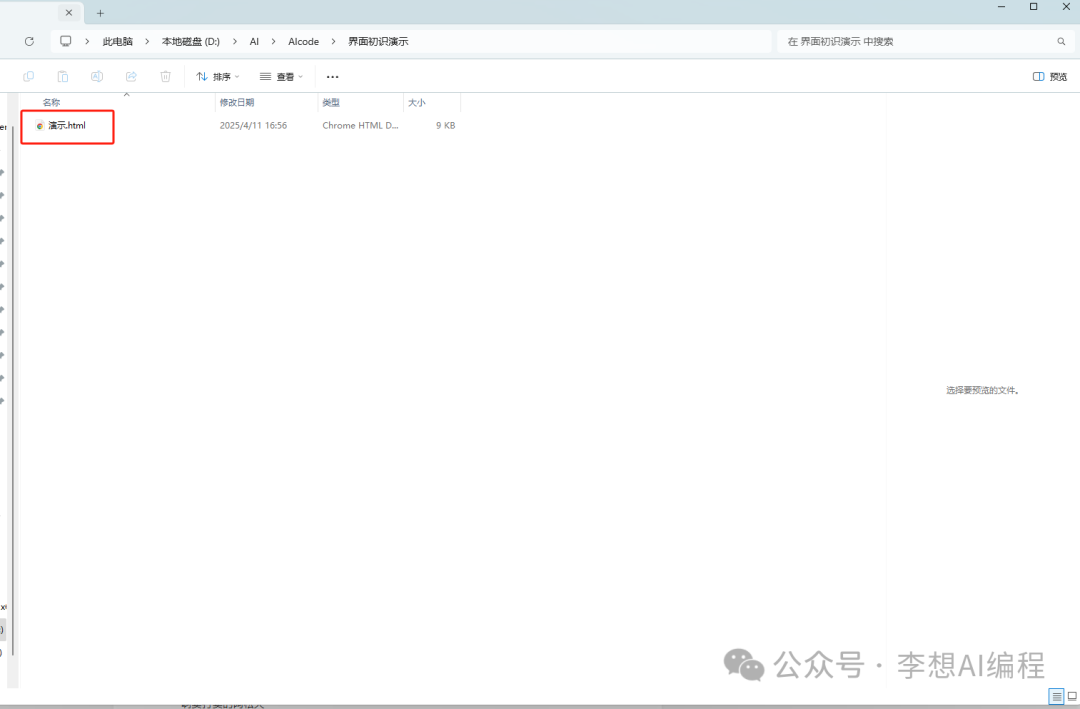The height and width of the screenshot is (709, 1080).
Task: Click the search magnifier icon
Action: (x=1061, y=41)
